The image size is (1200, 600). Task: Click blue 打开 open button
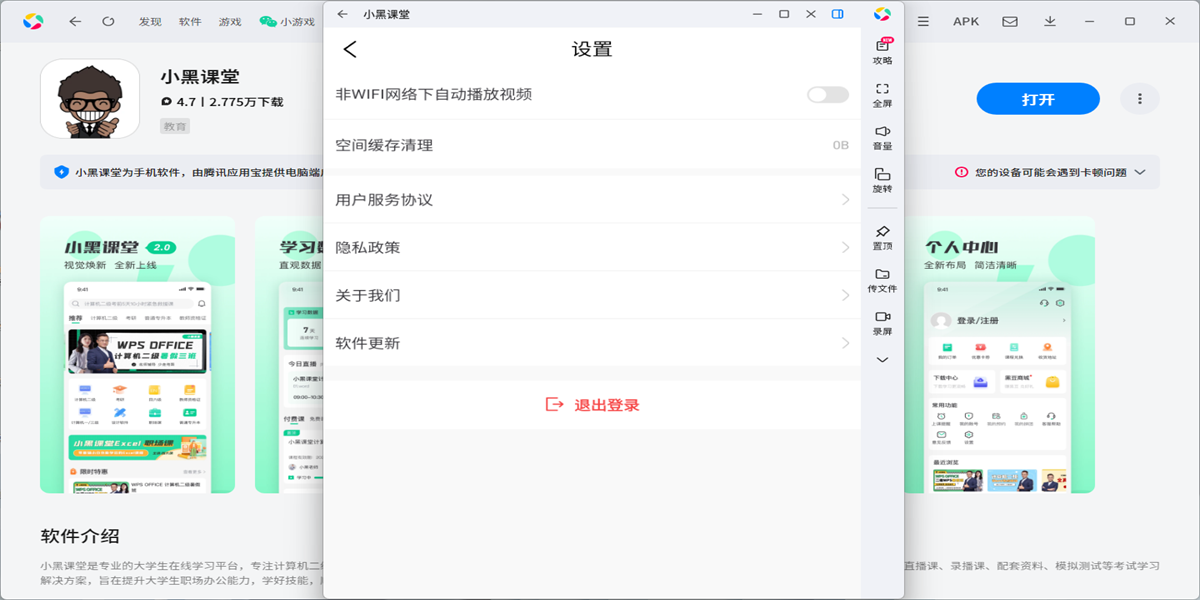[1038, 99]
